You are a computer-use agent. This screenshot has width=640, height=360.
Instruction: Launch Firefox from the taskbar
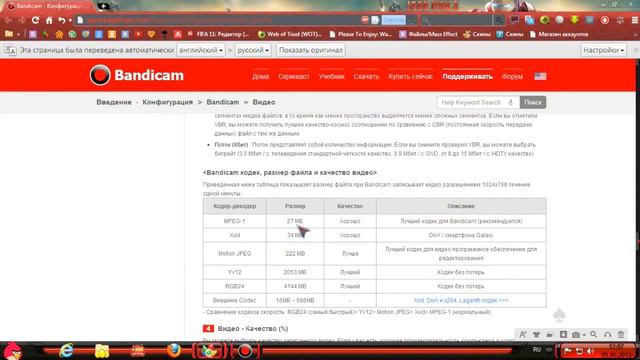tap(174, 351)
